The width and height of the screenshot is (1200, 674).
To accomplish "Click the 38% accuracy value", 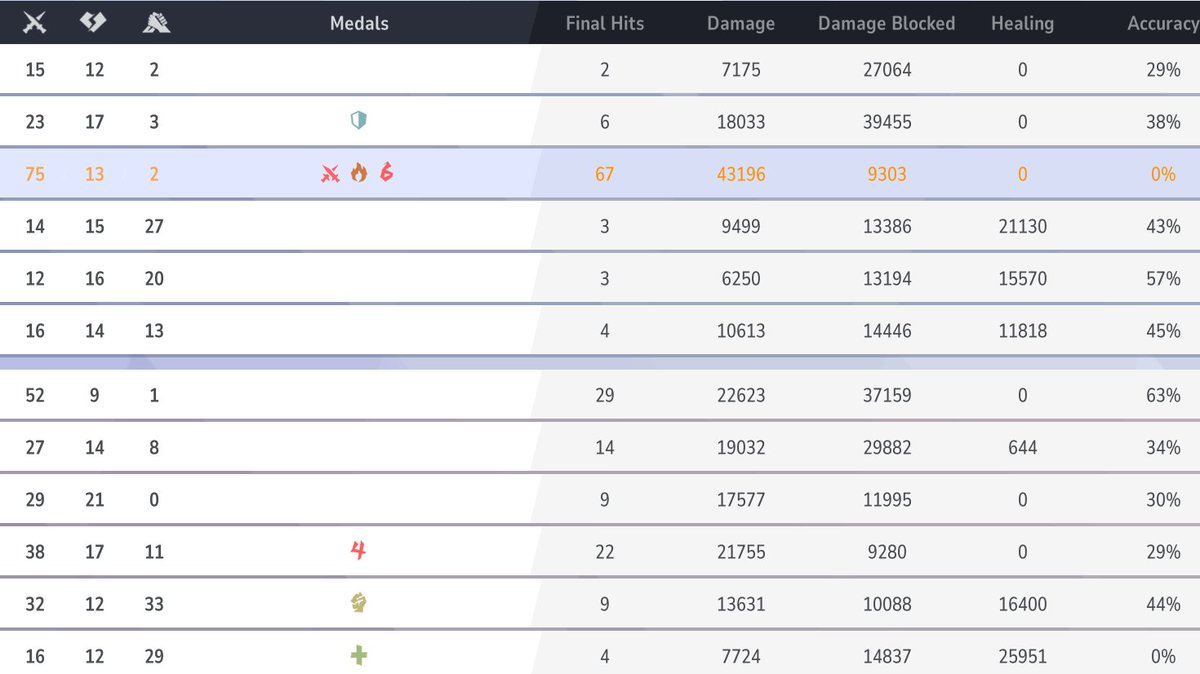I will [1163, 122].
